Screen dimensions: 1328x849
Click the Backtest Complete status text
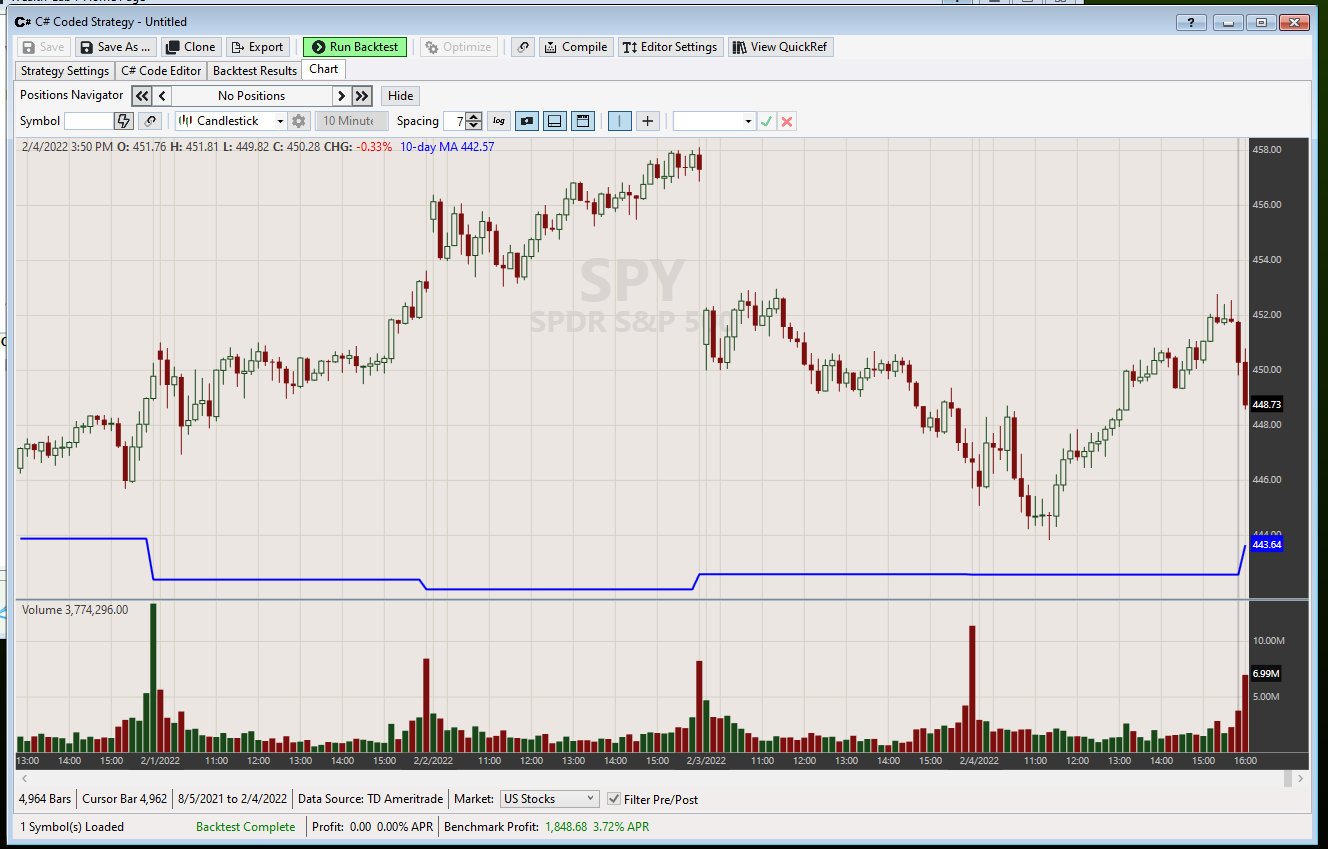coord(246,827)
